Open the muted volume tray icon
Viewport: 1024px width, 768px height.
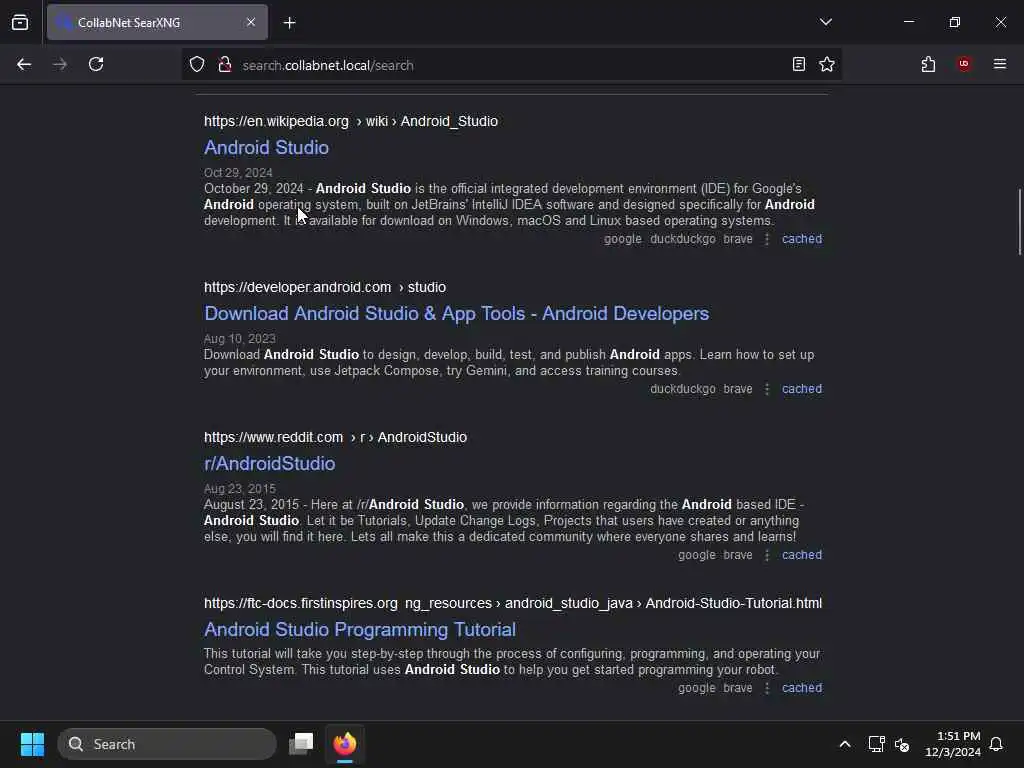tap(902, 744)
